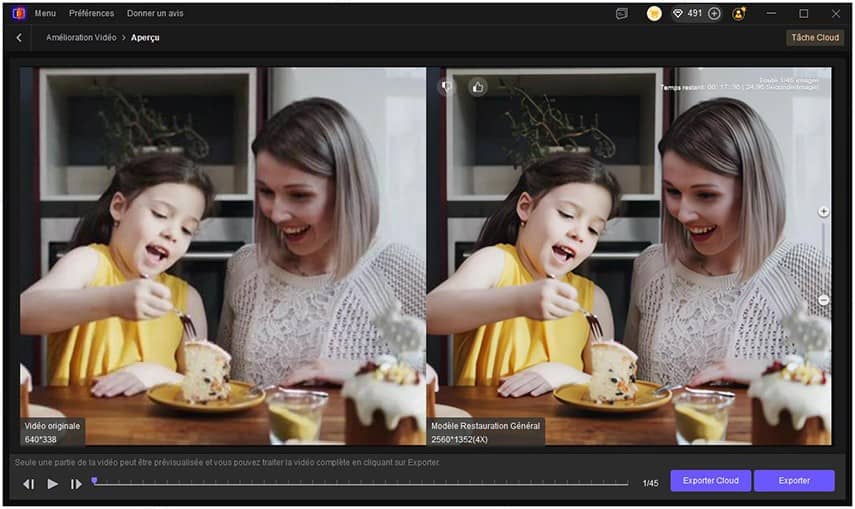
Task: Open the Menu item
Action: pyautogui.click(x=45, y=13)
